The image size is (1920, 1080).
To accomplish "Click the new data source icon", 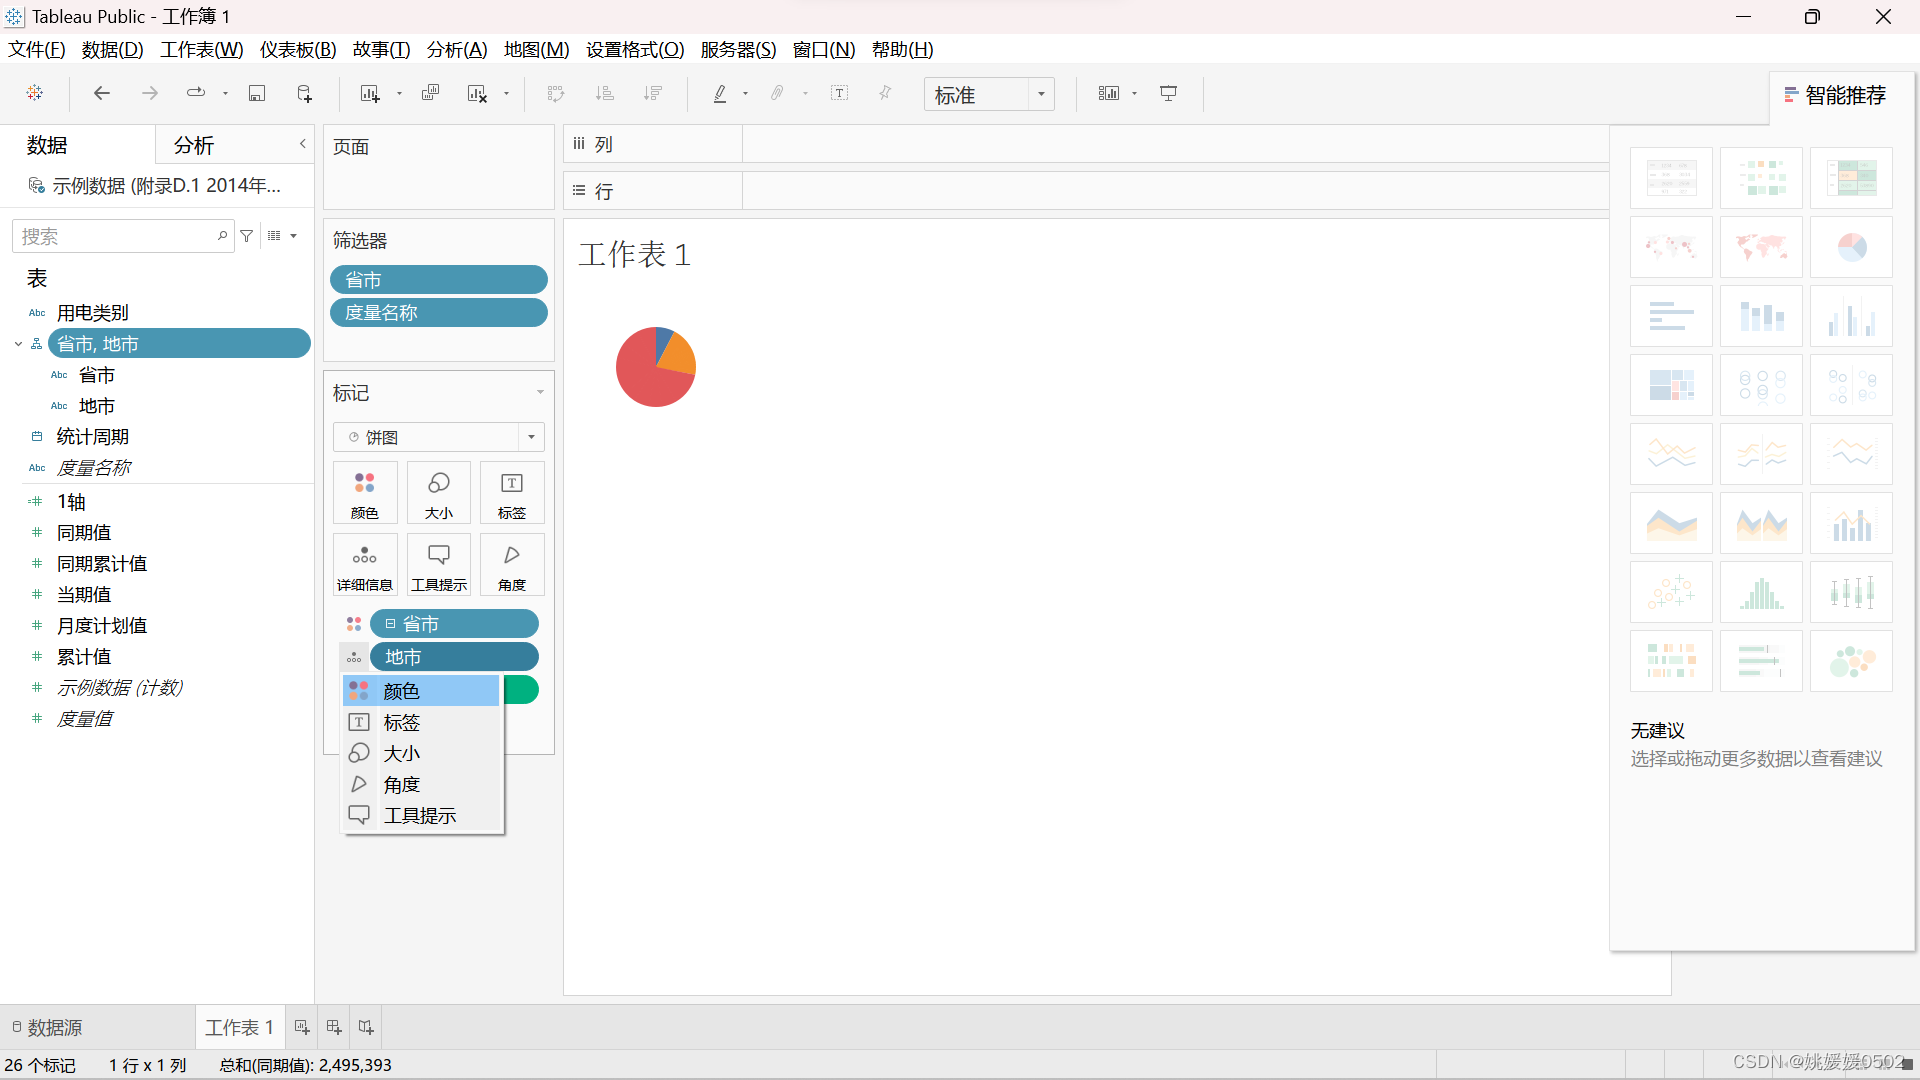I will click(x=305, y=93).
